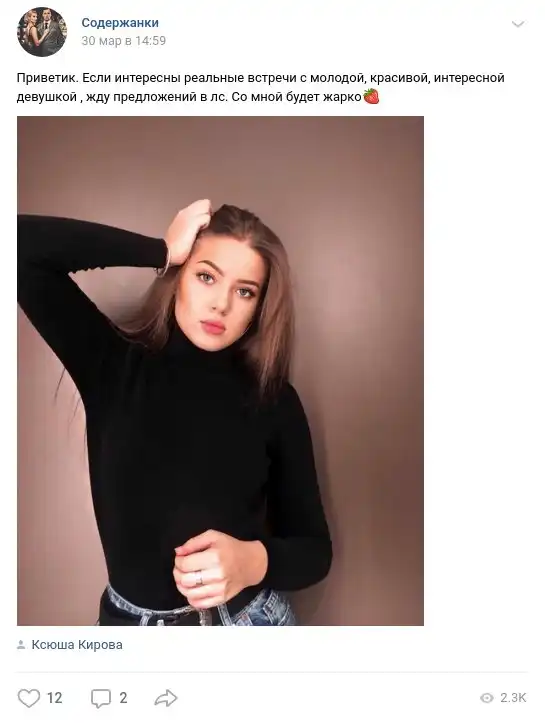
Task: Open the Содержанки community avatar
Action: click(42, 32)
